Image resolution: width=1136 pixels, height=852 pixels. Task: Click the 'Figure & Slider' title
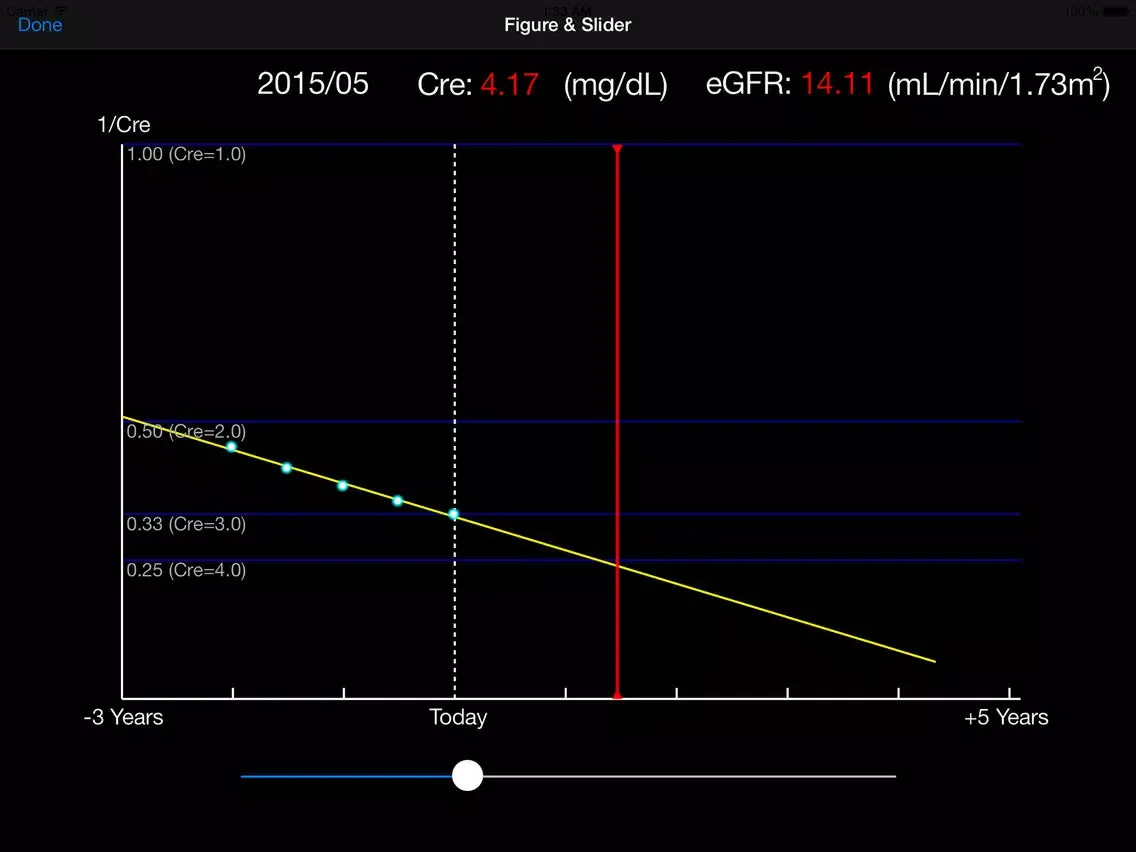pyautogui.click(x=567, y=25)
